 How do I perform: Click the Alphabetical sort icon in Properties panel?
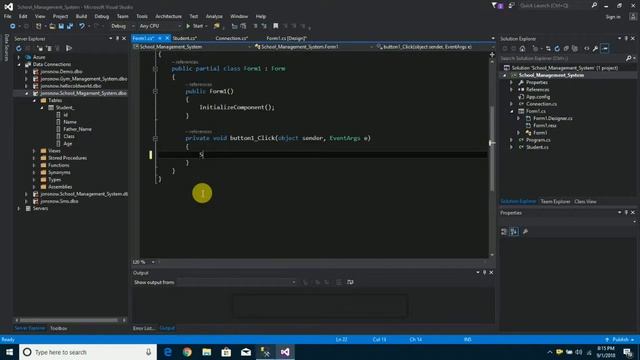click(514, 232)
